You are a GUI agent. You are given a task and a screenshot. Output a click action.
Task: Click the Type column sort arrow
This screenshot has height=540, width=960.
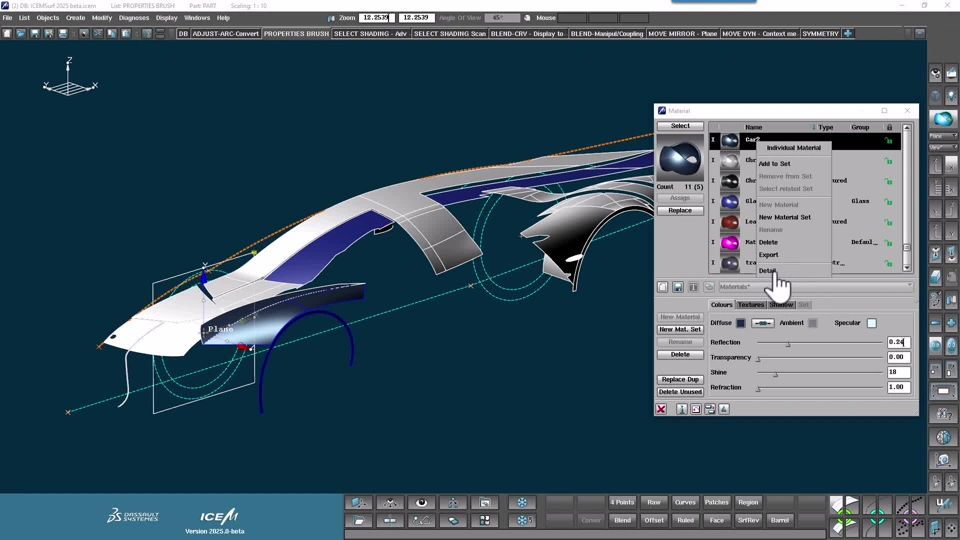click(x=814, y=127)
